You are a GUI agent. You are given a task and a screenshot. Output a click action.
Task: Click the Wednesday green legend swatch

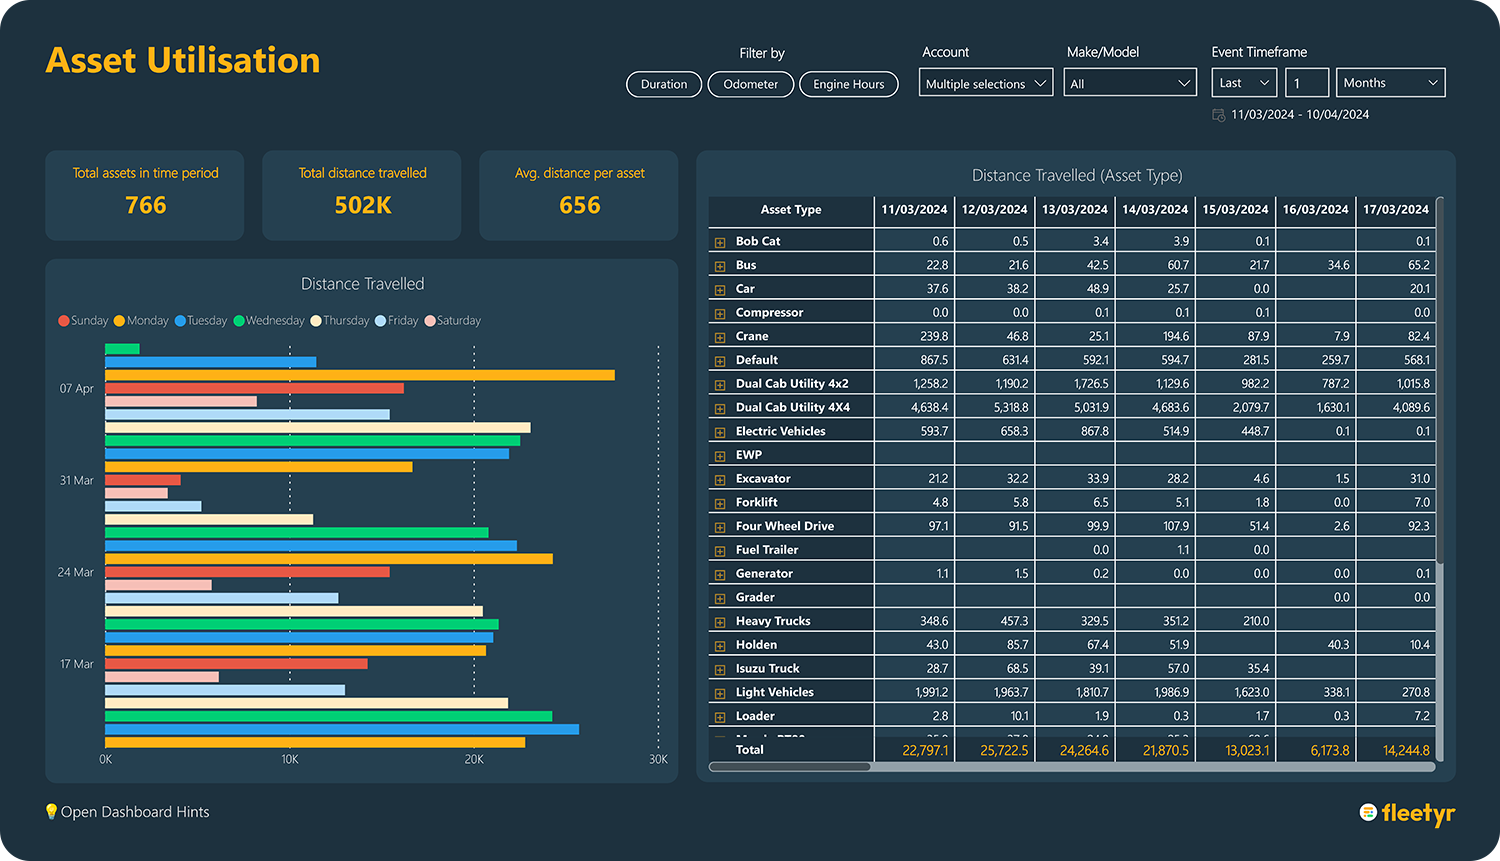tap(239, 321)
